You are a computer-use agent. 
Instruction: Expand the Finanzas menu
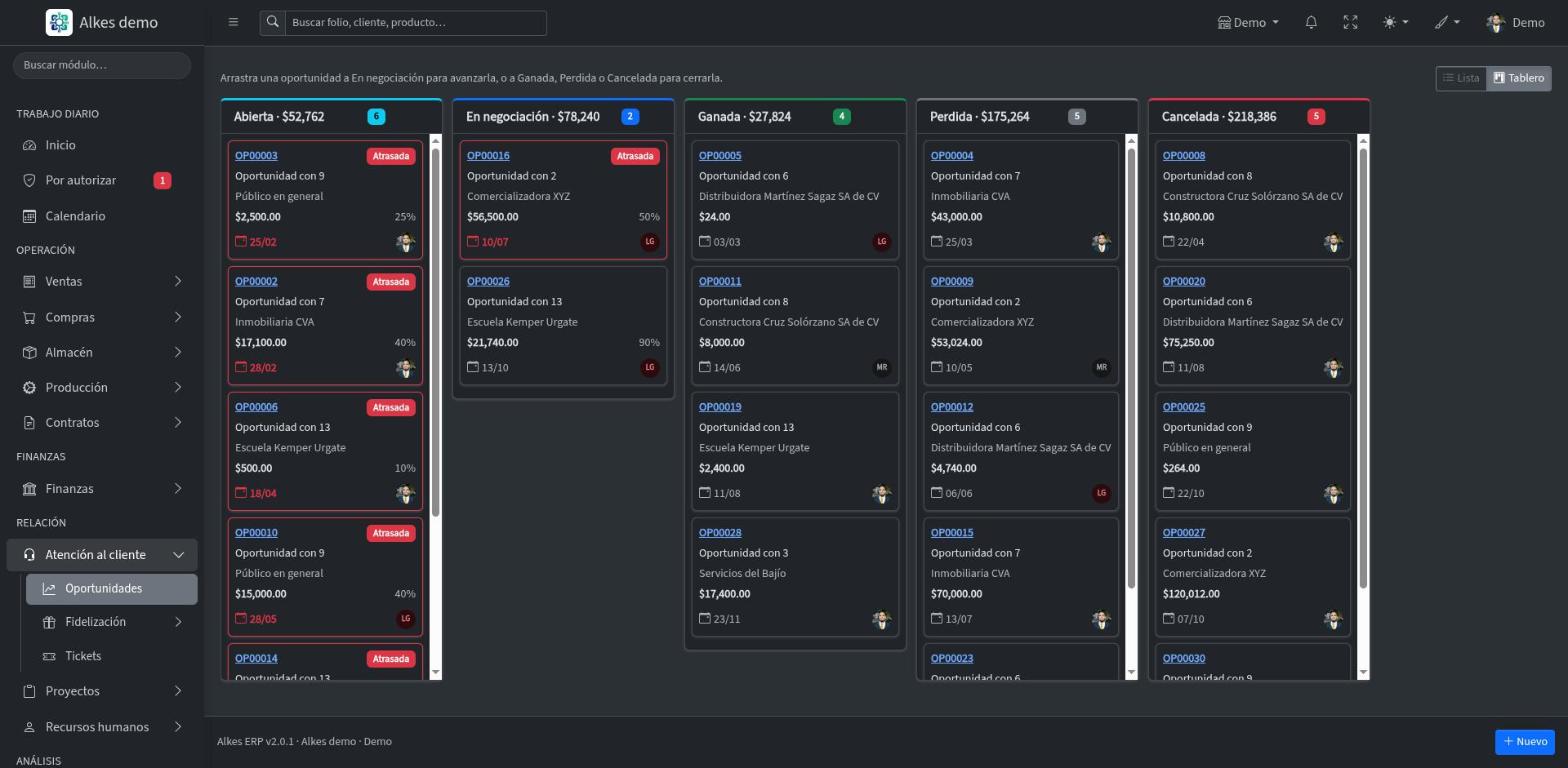coord(102,488)
